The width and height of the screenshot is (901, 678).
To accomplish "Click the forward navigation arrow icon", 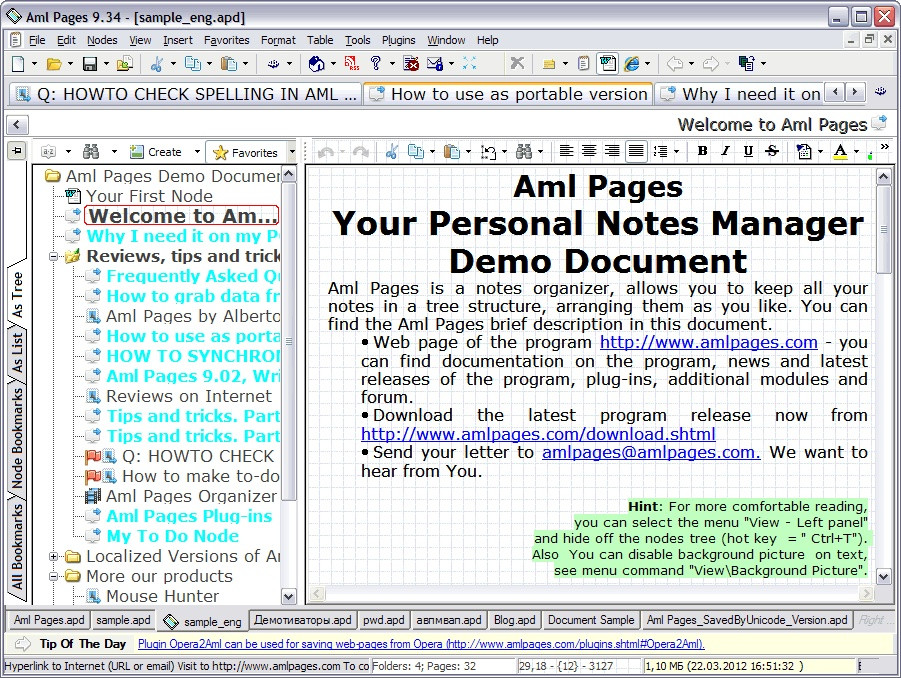I will [711, 63].
